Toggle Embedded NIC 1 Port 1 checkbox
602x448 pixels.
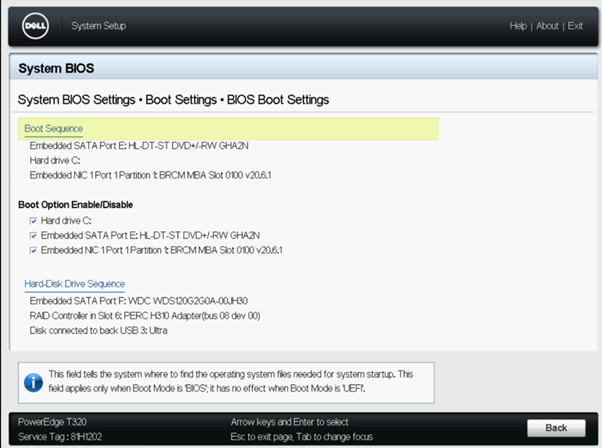tap(33, 250)
